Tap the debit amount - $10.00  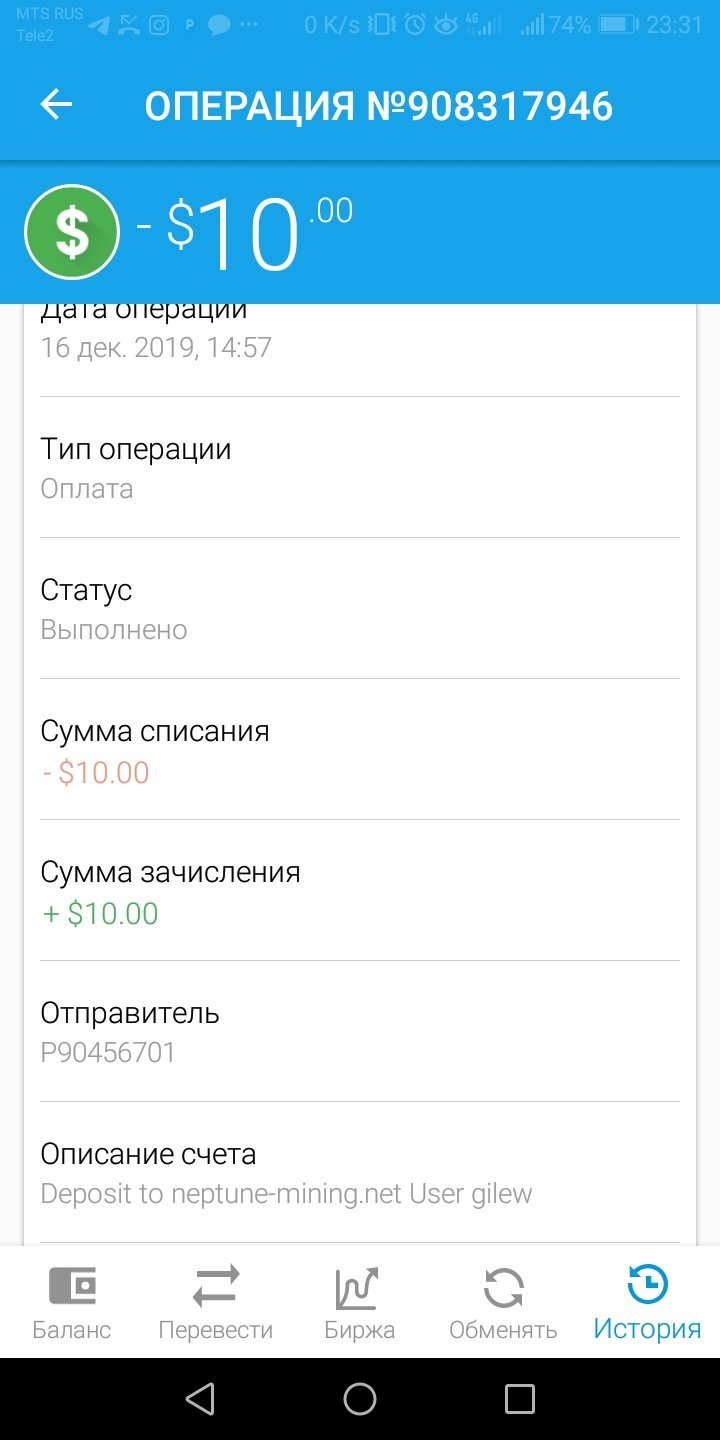(96, 772)
